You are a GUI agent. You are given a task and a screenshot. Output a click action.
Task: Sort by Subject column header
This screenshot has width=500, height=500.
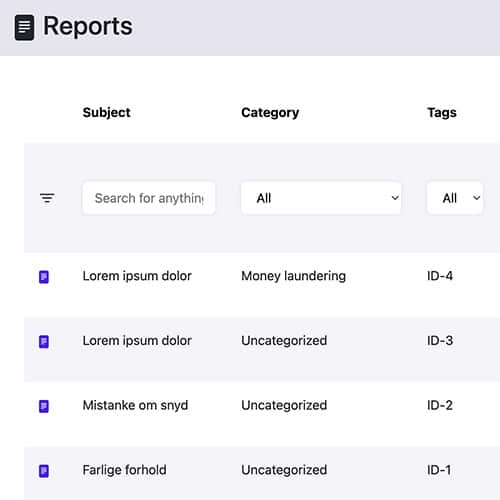(106, 113)
